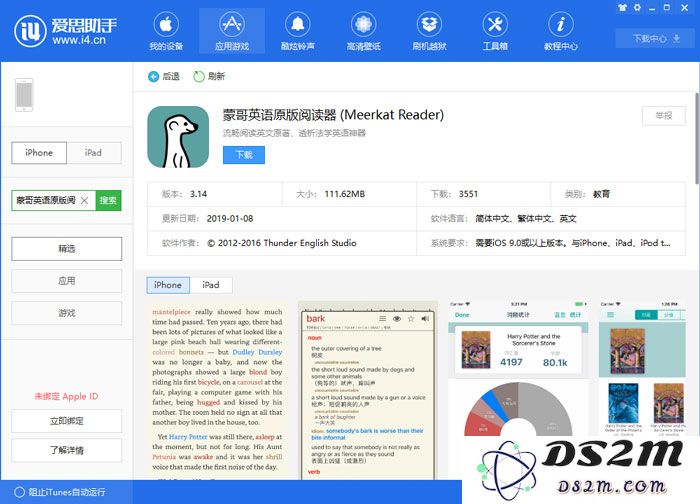Open 游戏 games category
Viewport: 700px width, 504px height.
[67, 313]
